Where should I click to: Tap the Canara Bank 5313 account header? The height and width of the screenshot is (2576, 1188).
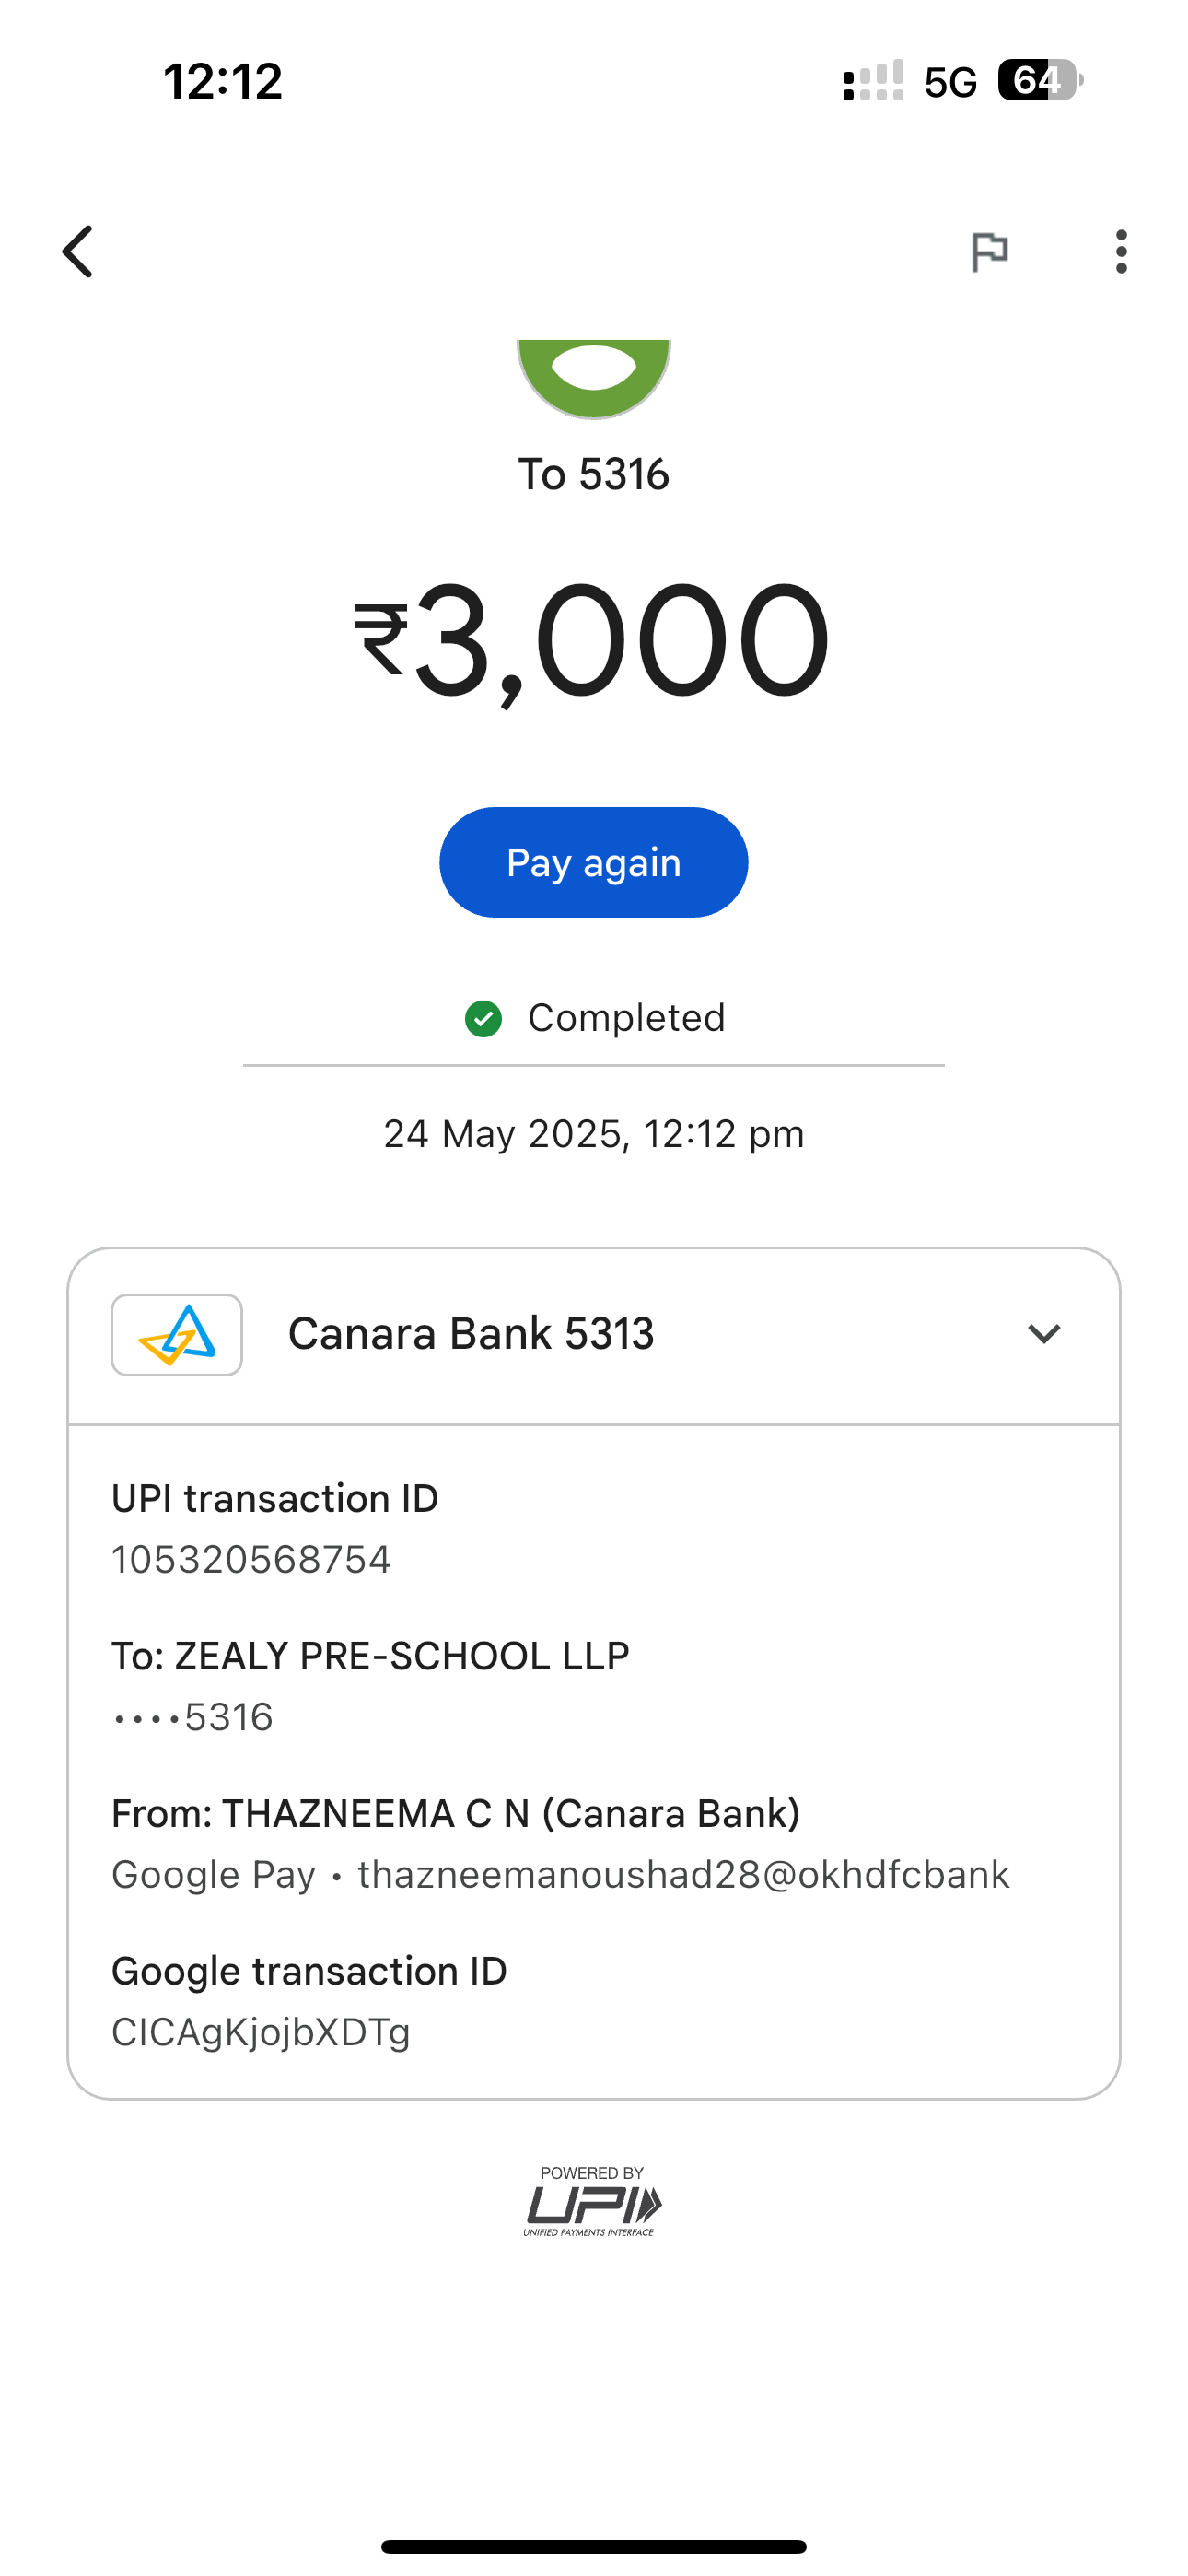[x=471, y=1334]
